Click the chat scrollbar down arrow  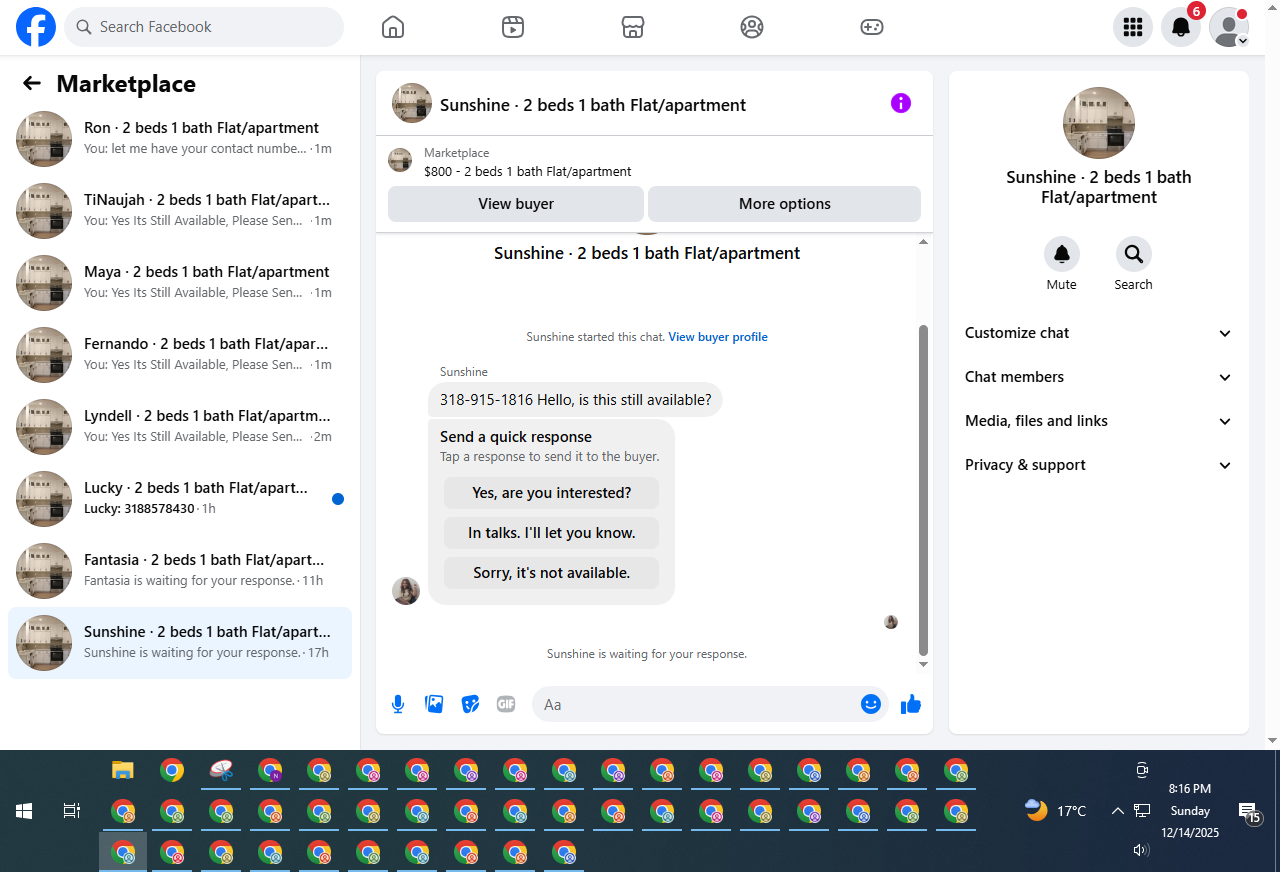(924, 665)
